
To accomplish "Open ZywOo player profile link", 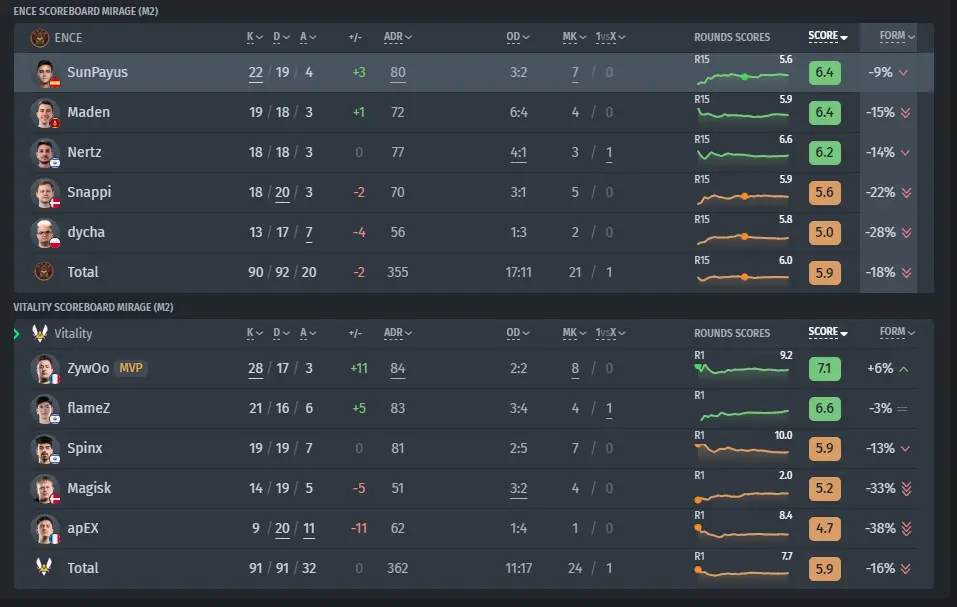I will pyautogui.click(x=88, y=368).
